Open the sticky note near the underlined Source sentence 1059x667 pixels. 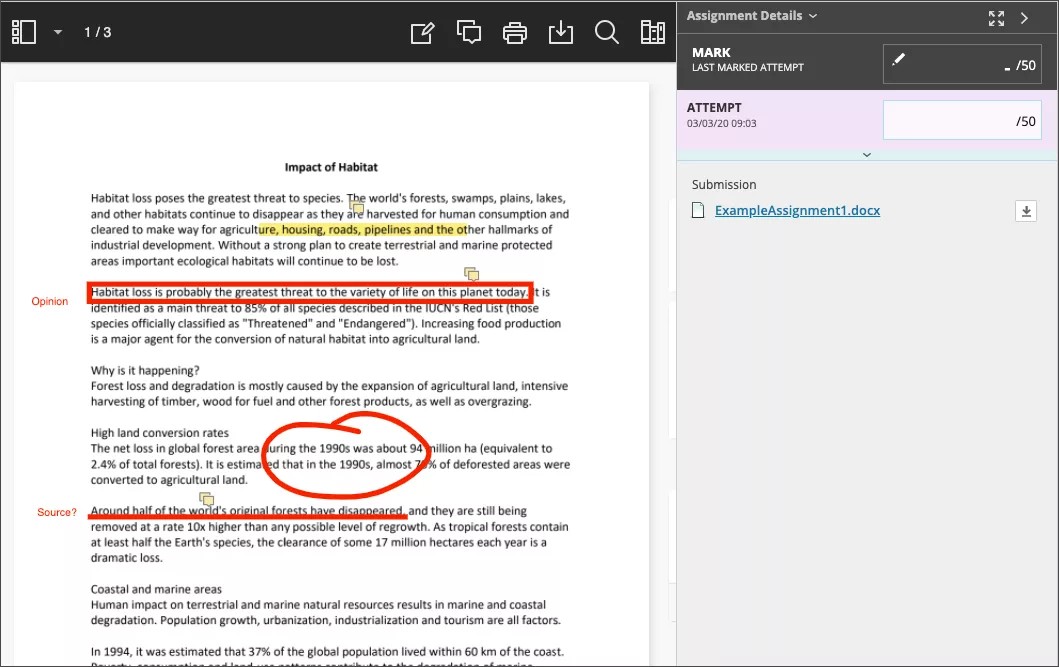coord(206,498)
